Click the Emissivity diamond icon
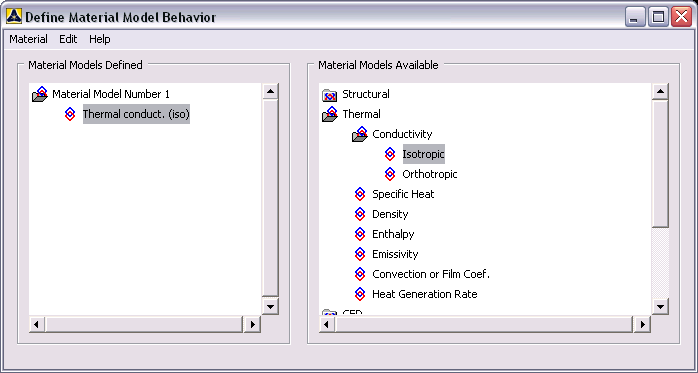This screenshot has height=373, width=698. (360, 255)
